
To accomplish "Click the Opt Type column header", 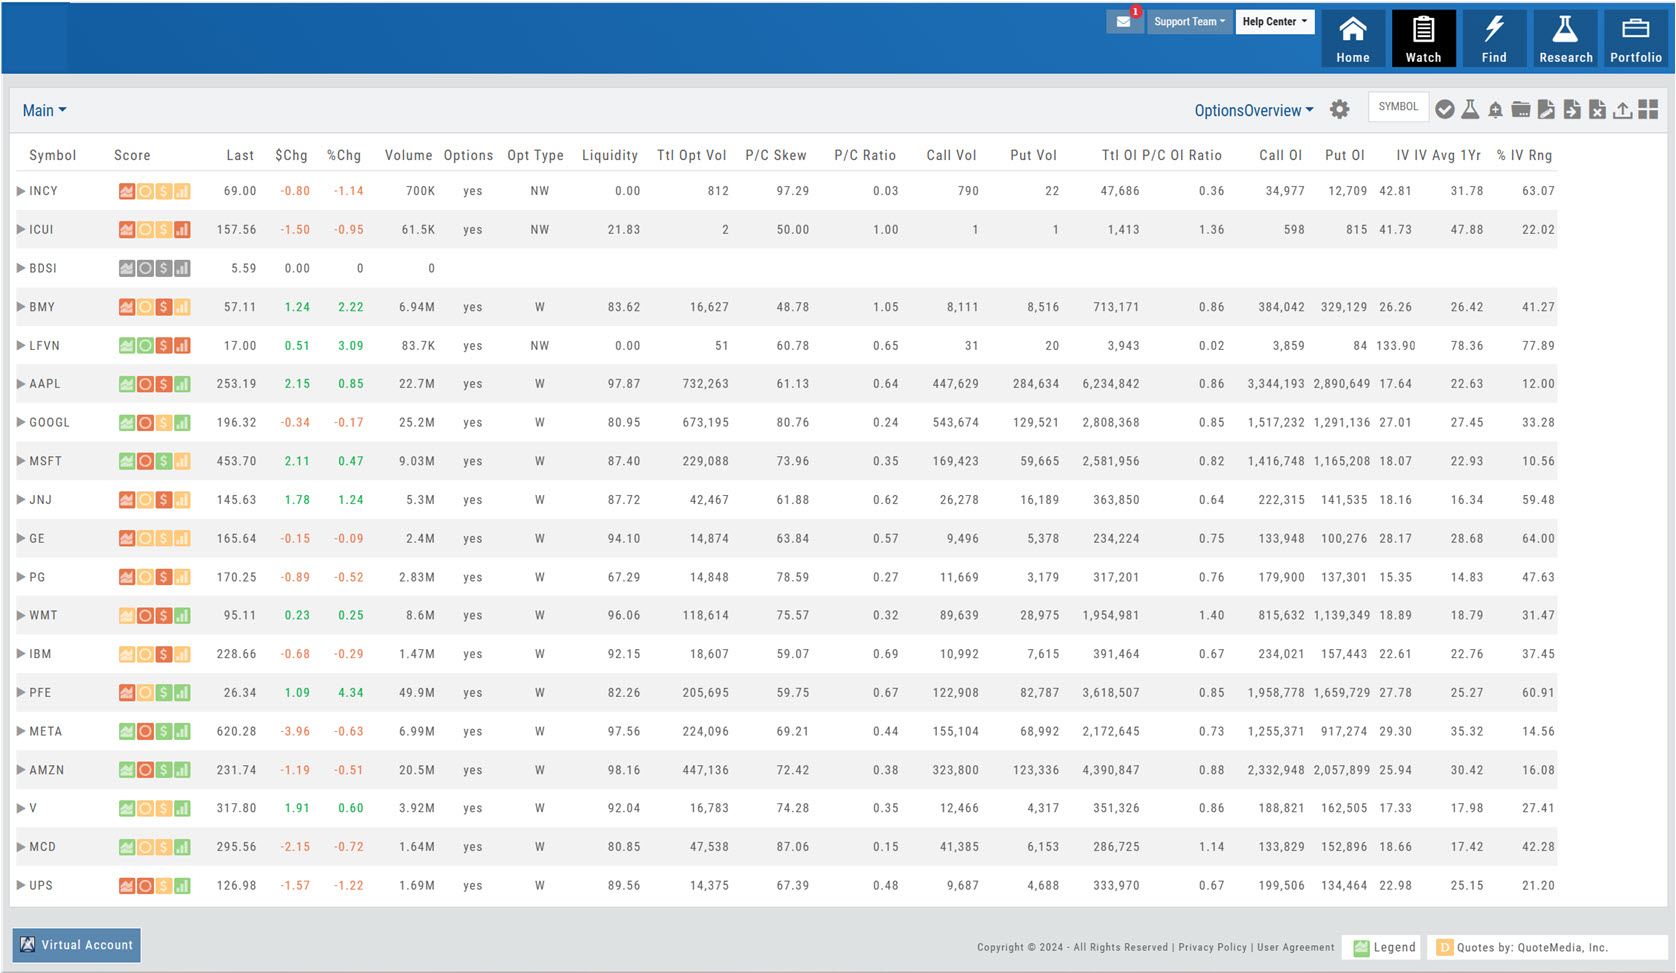I will (535, 155).
